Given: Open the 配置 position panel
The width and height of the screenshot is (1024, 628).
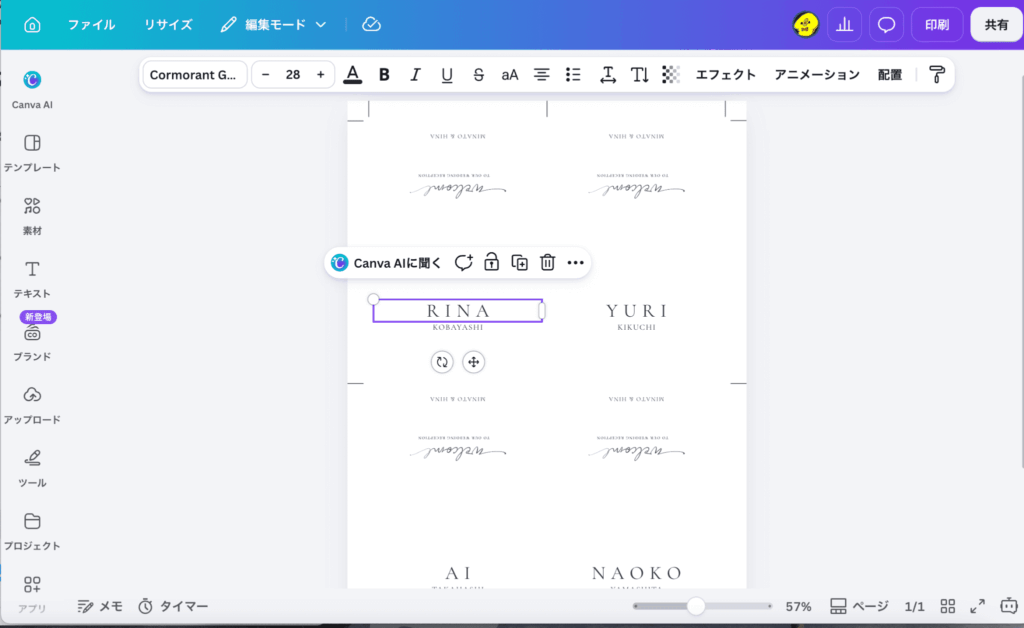Looking at the screenshot, I should pyautogui.click(x=889, y=74).
